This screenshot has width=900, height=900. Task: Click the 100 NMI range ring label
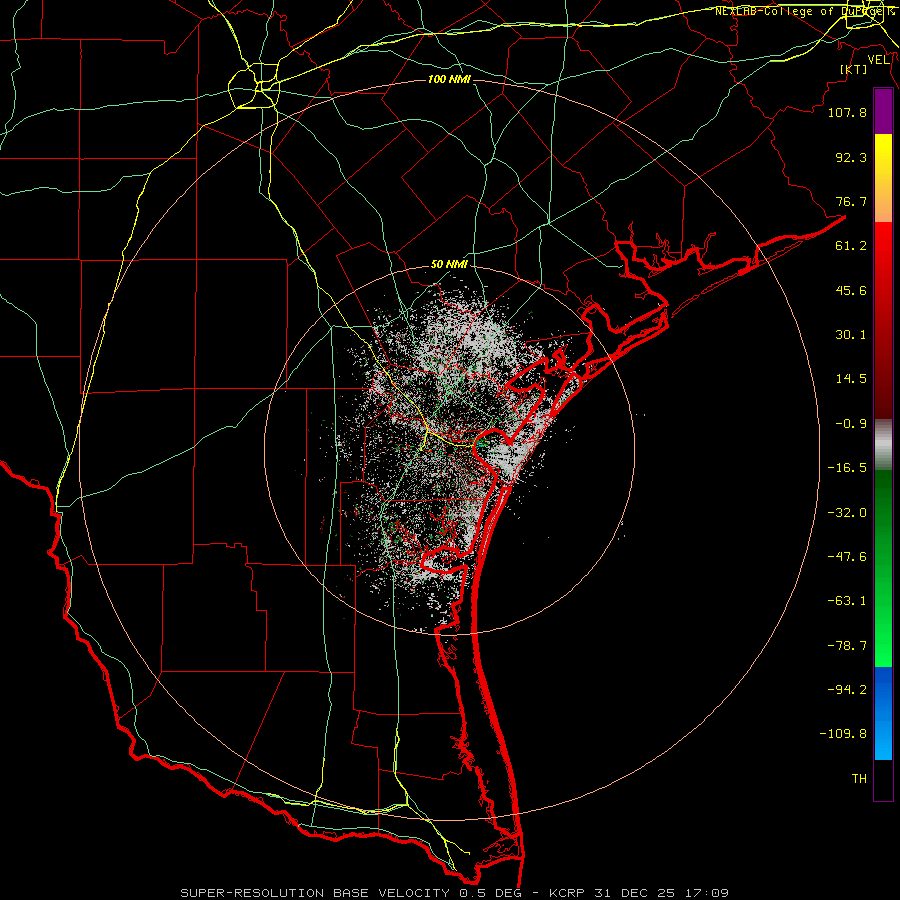pos(449,79)
